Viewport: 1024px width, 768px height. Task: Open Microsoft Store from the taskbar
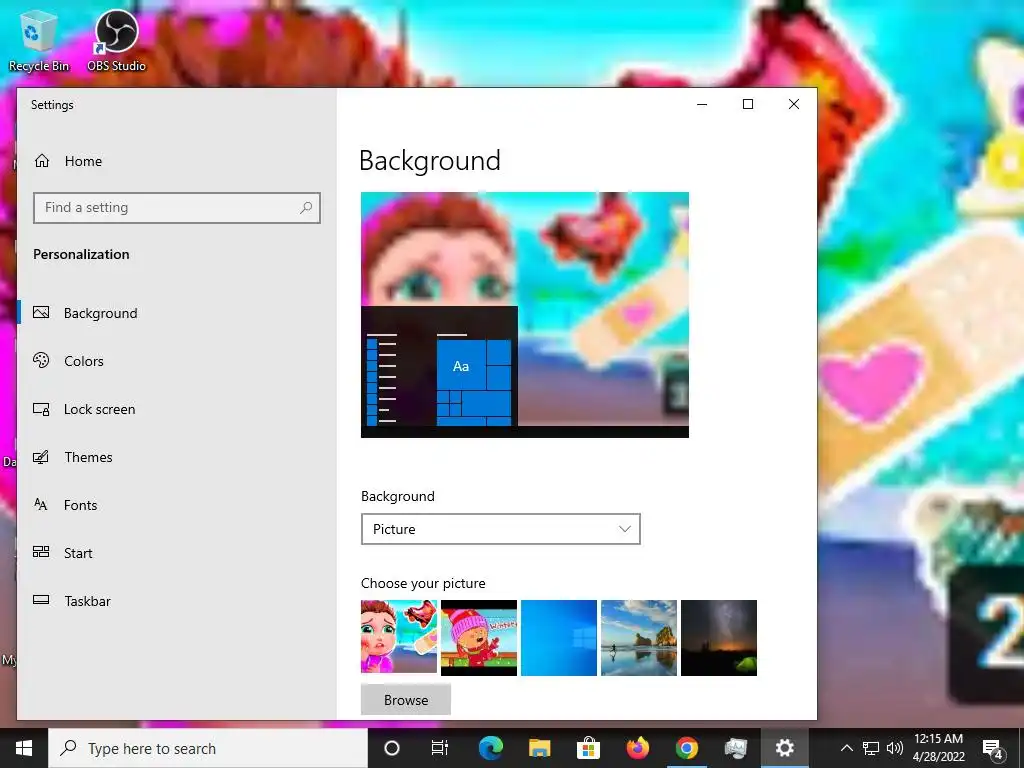(588, 748)
